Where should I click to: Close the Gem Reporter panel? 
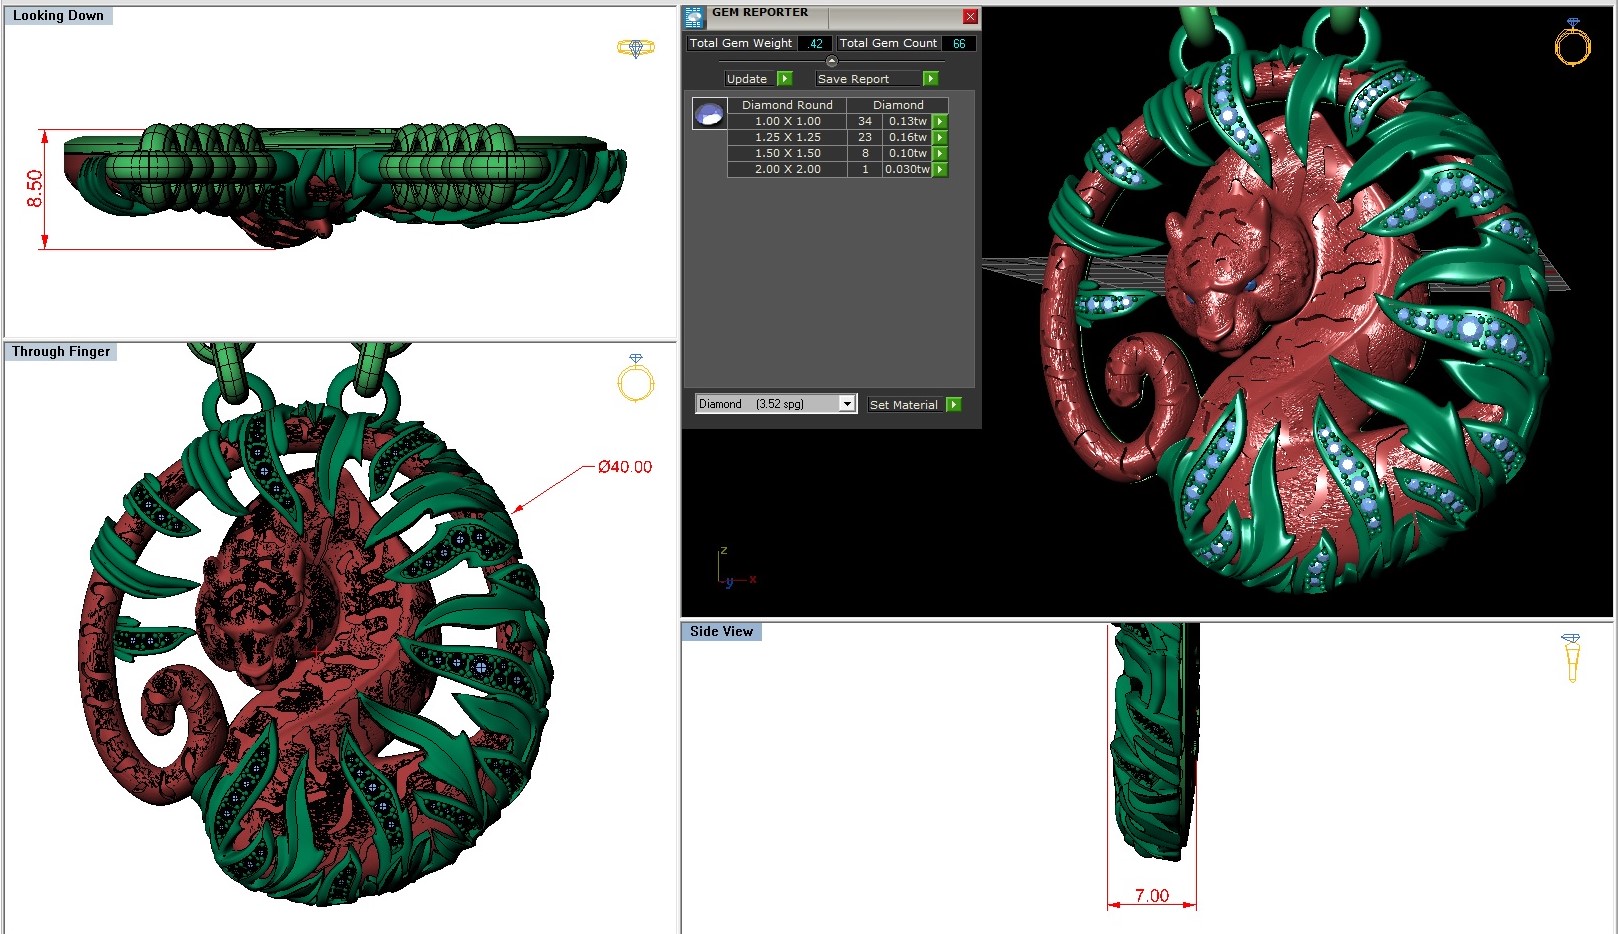[x=970, y=16]
